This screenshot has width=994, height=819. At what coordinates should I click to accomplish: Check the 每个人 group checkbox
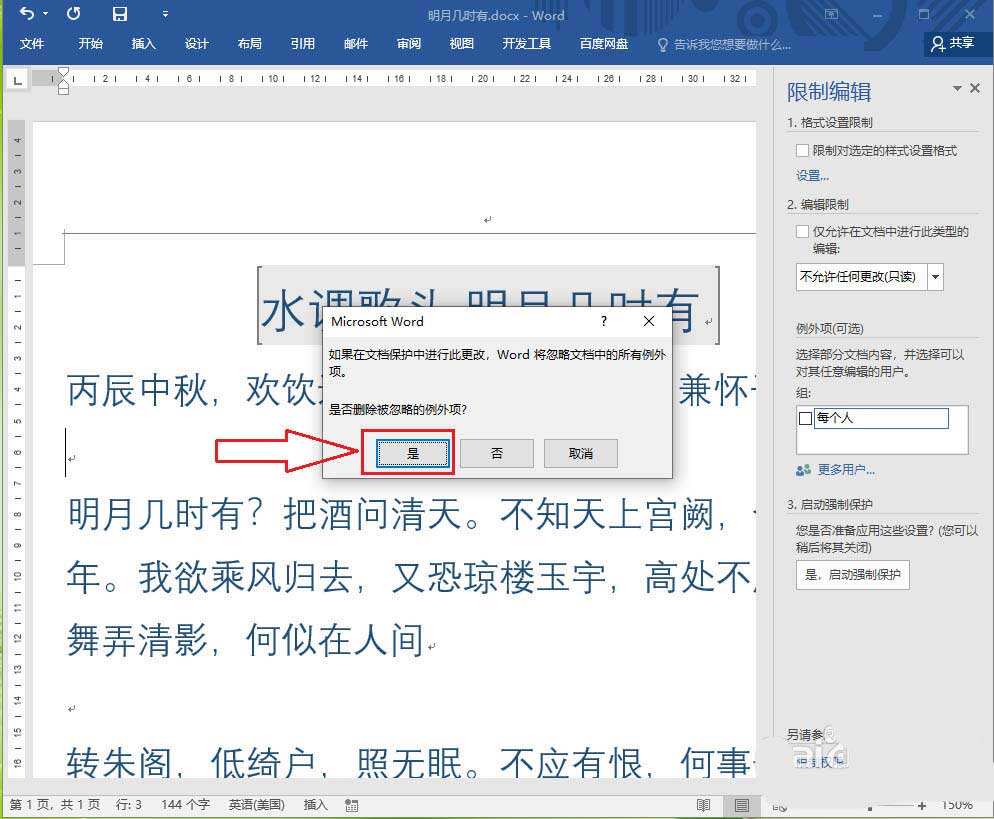click(x=806, y=418)
